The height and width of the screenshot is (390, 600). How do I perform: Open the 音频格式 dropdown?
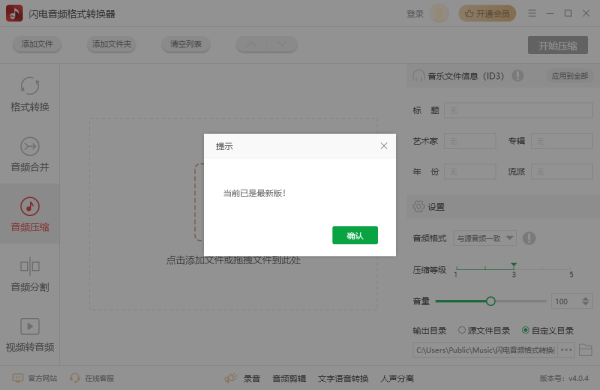[x=485, y=238]
